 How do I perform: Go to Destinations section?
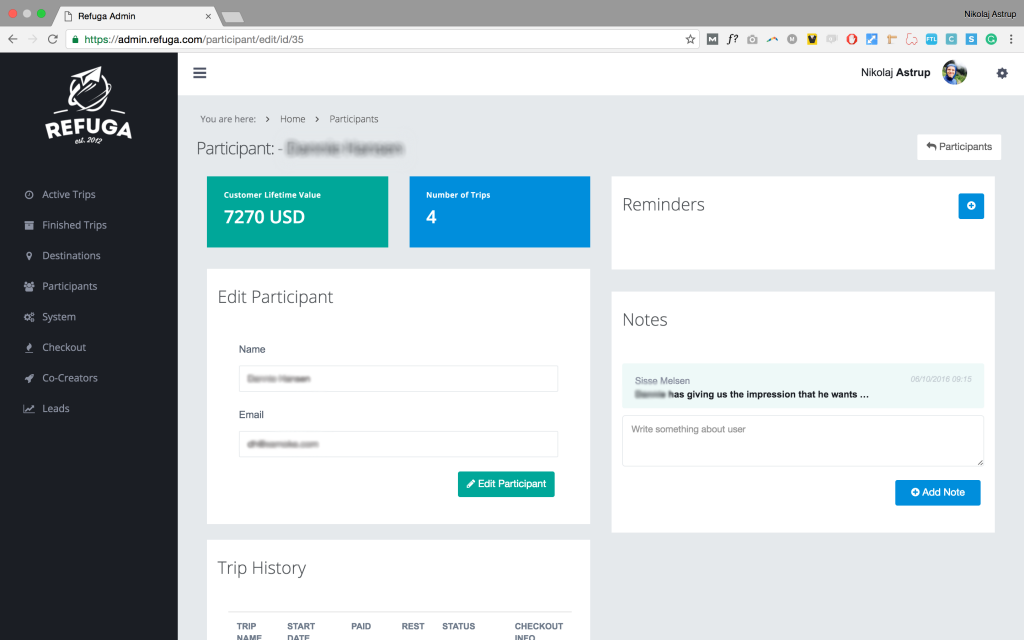click(x=71, y=256)
